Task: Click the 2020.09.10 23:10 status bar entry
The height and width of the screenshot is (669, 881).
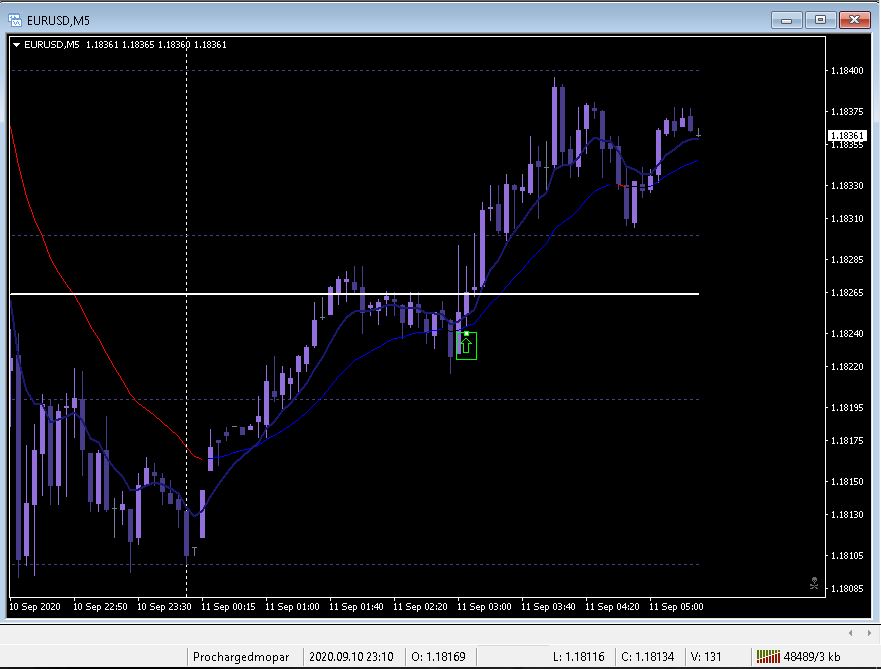Action: coord(351,657)
